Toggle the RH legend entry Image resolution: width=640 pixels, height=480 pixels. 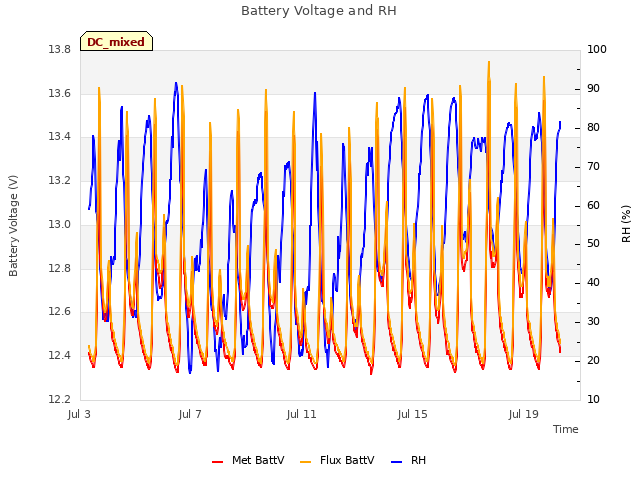tap(408, 460)
